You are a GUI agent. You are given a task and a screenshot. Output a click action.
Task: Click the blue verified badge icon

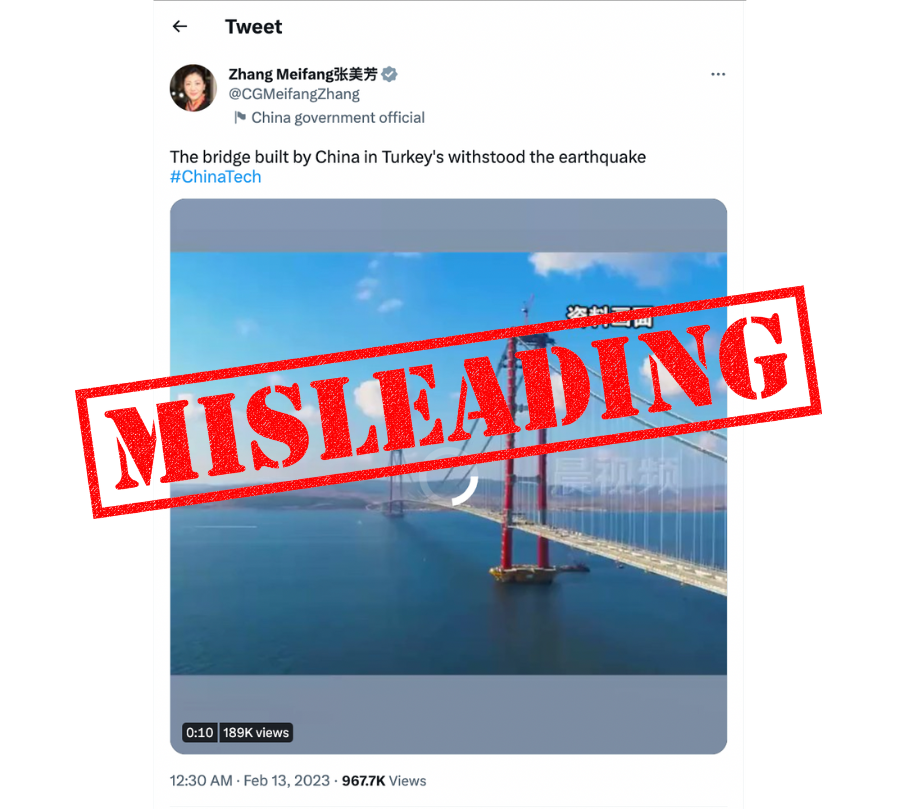pyautogui.click(x=389, y=74)
